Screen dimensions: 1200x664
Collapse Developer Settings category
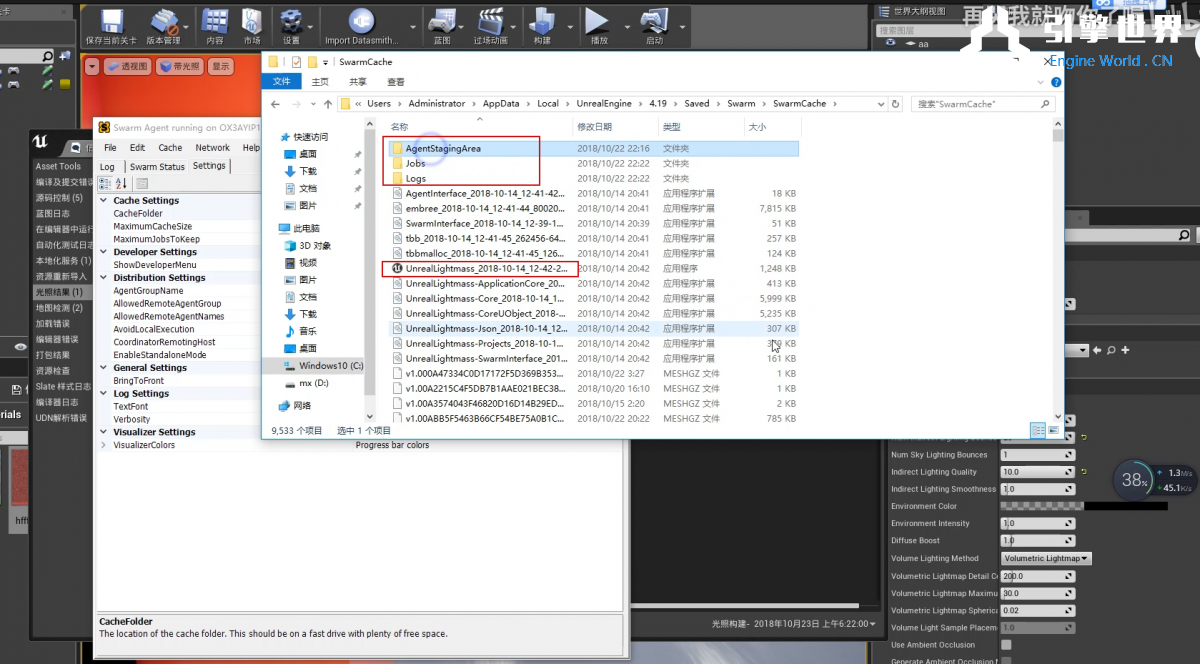tap(103, 252)
